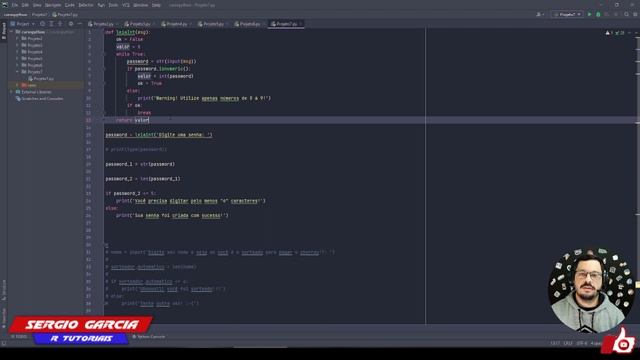Expand the Projeto4 folder in the tree

pyautogui.click(x=18, y=52)
